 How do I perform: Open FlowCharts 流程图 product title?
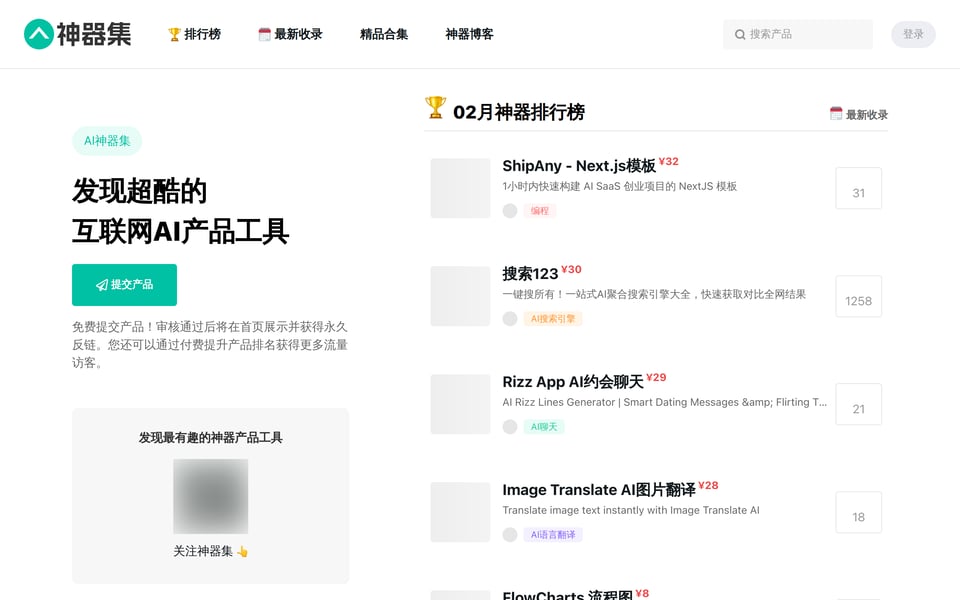pos(568,595)
